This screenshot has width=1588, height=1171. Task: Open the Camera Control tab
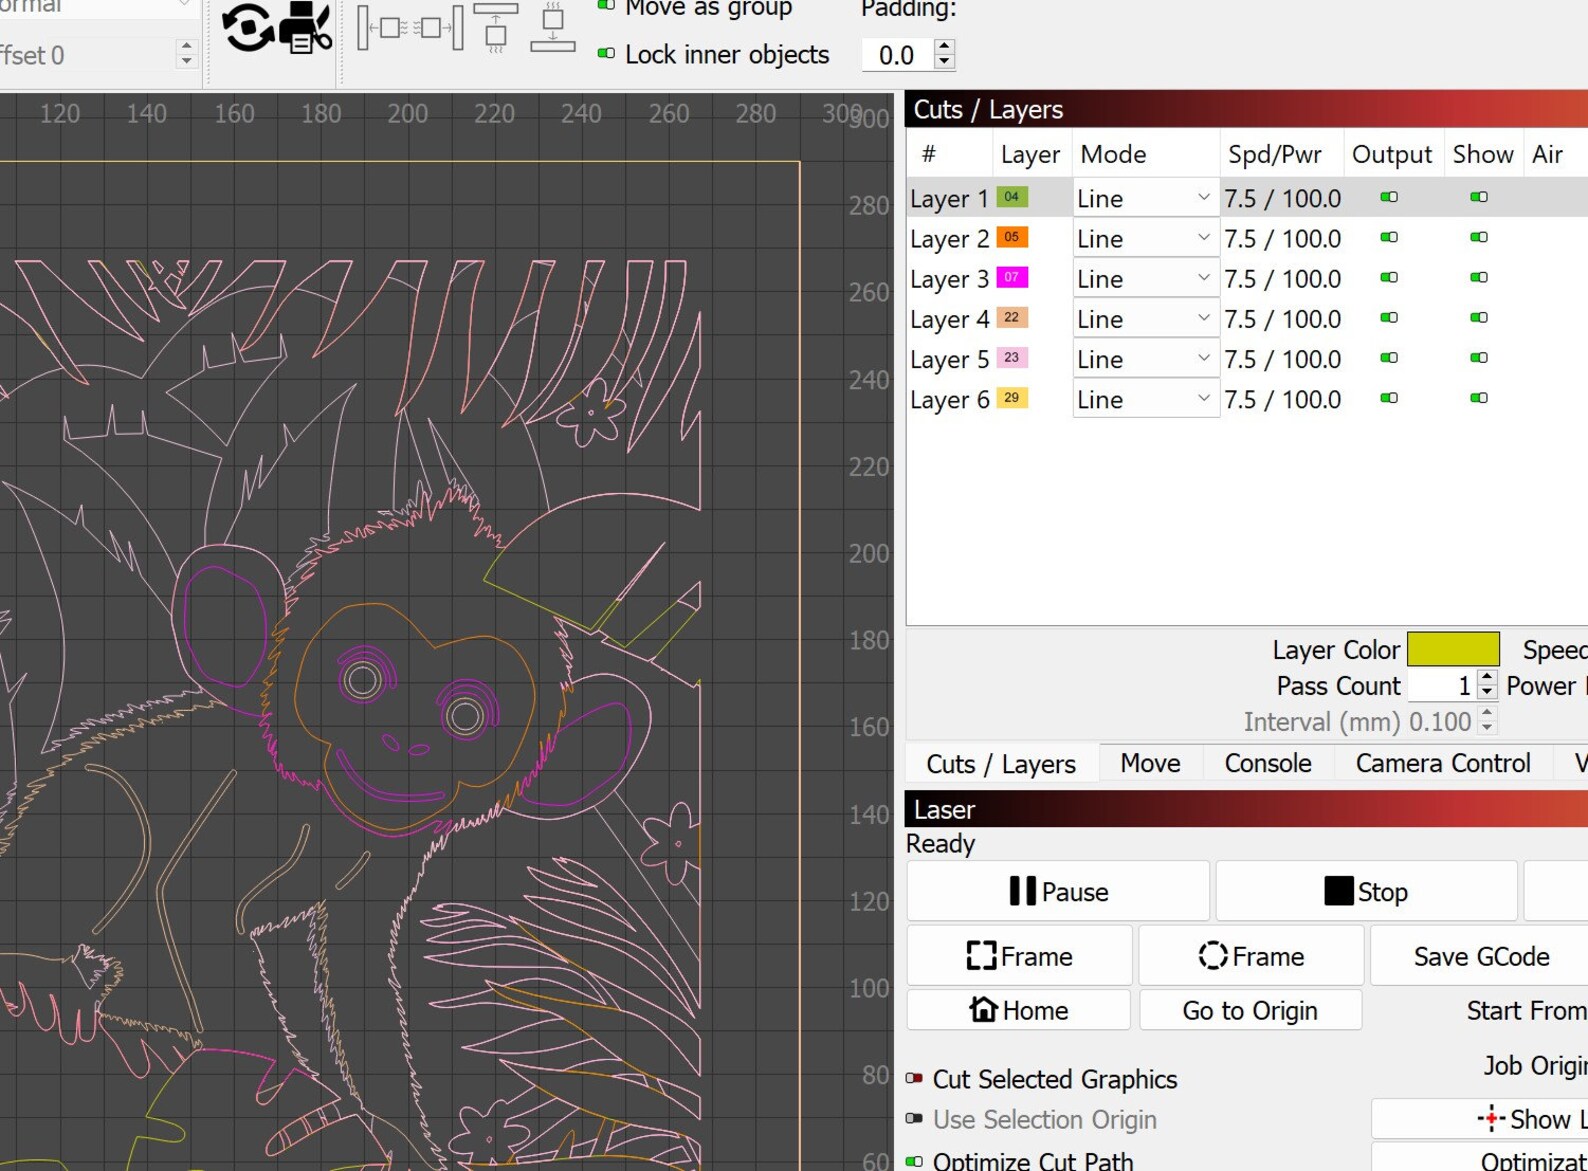point(1443,763)
